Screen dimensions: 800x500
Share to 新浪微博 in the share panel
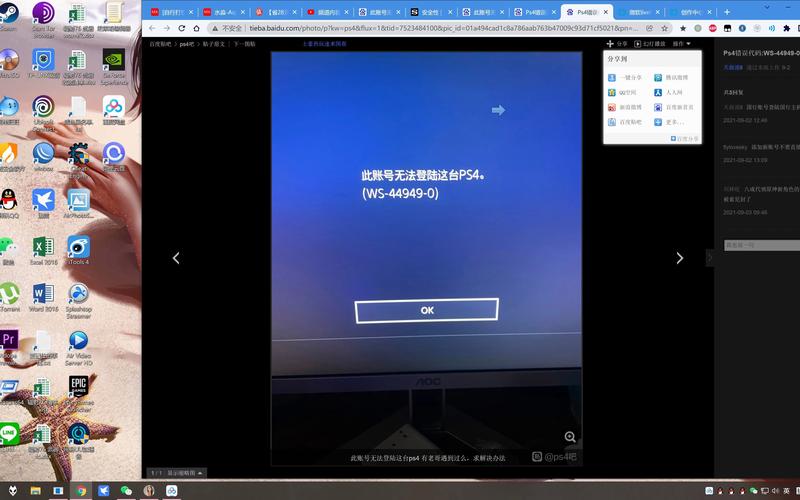[625, 107]
